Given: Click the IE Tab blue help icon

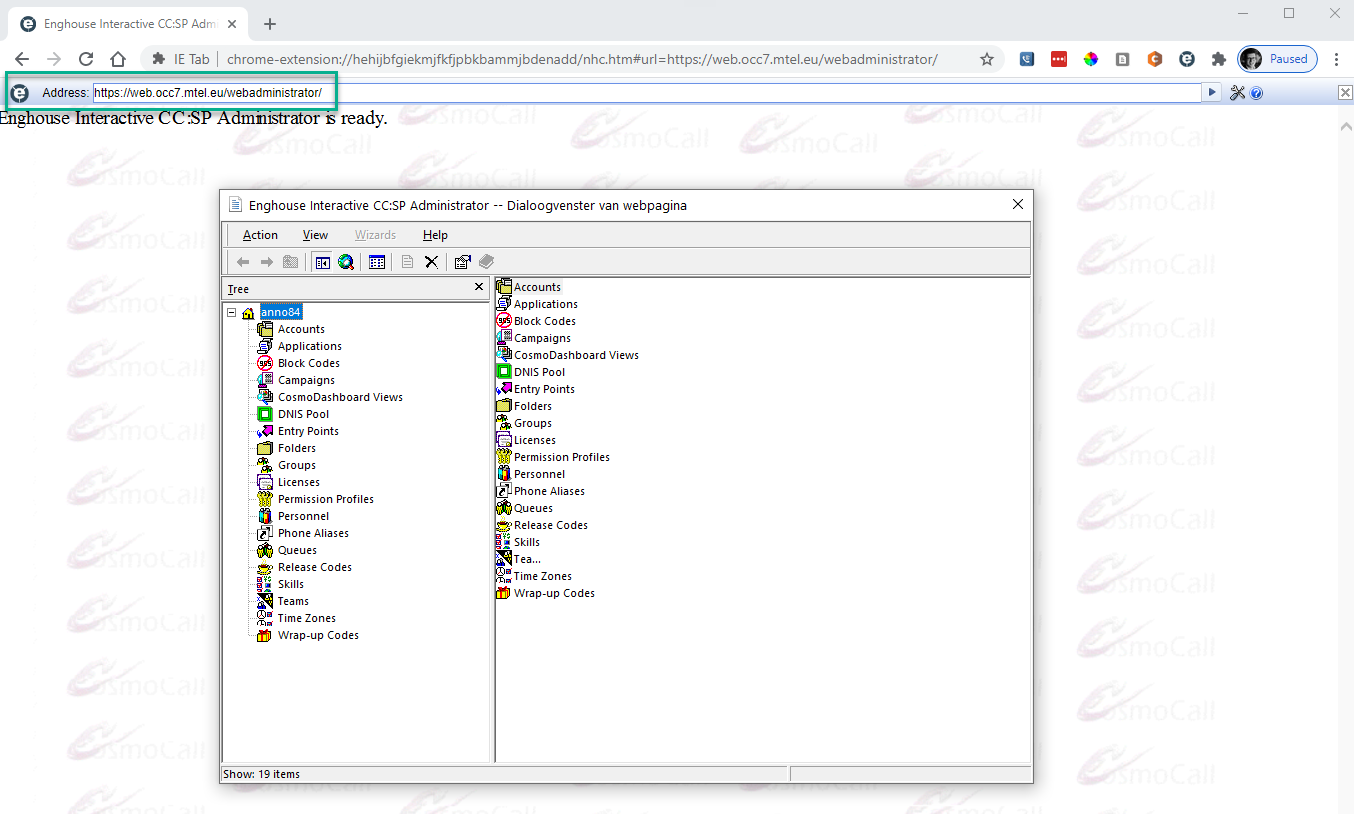Looking at the screenshot, I should pos(1256,93).
